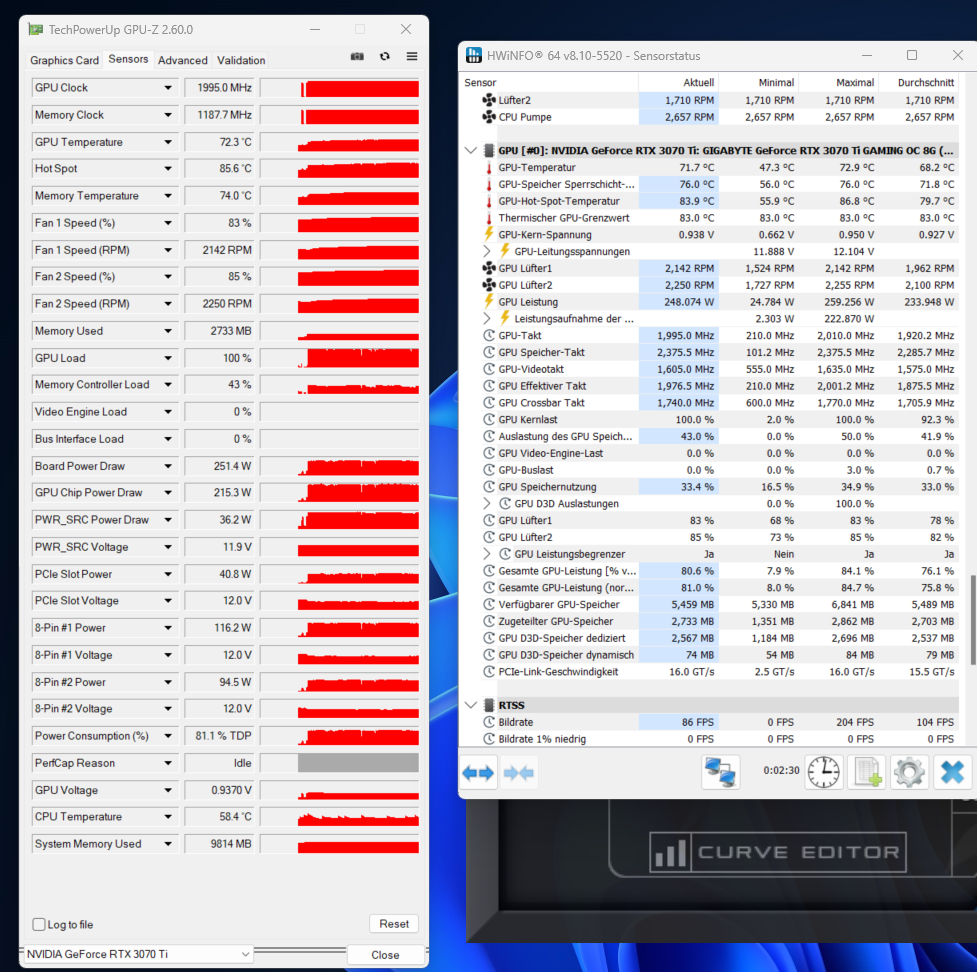Enable the Log to file checkbox
The width and height of the screenshot is (977, 972).
click(39, 925)
